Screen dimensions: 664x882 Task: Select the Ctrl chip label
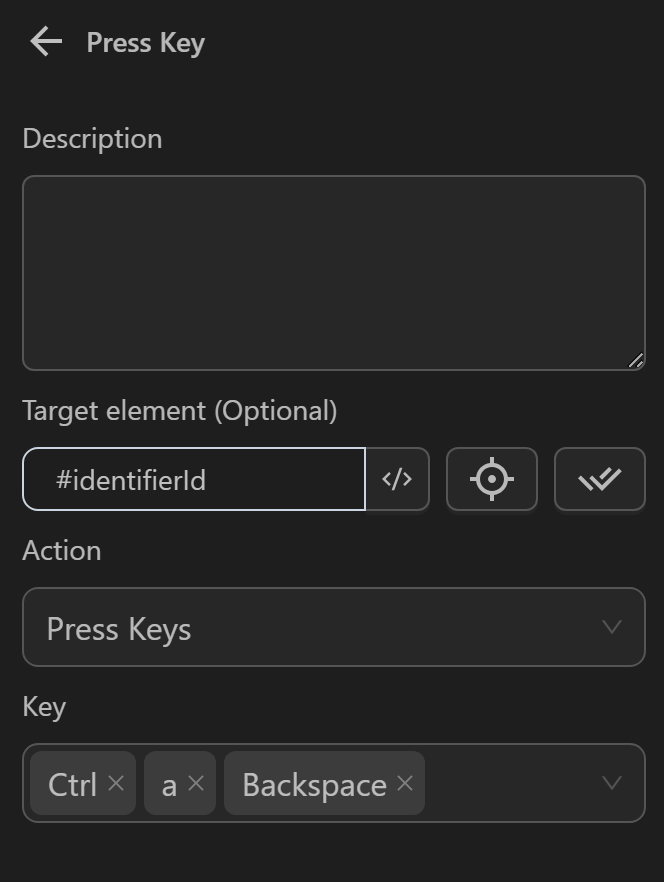pos(72,784)
